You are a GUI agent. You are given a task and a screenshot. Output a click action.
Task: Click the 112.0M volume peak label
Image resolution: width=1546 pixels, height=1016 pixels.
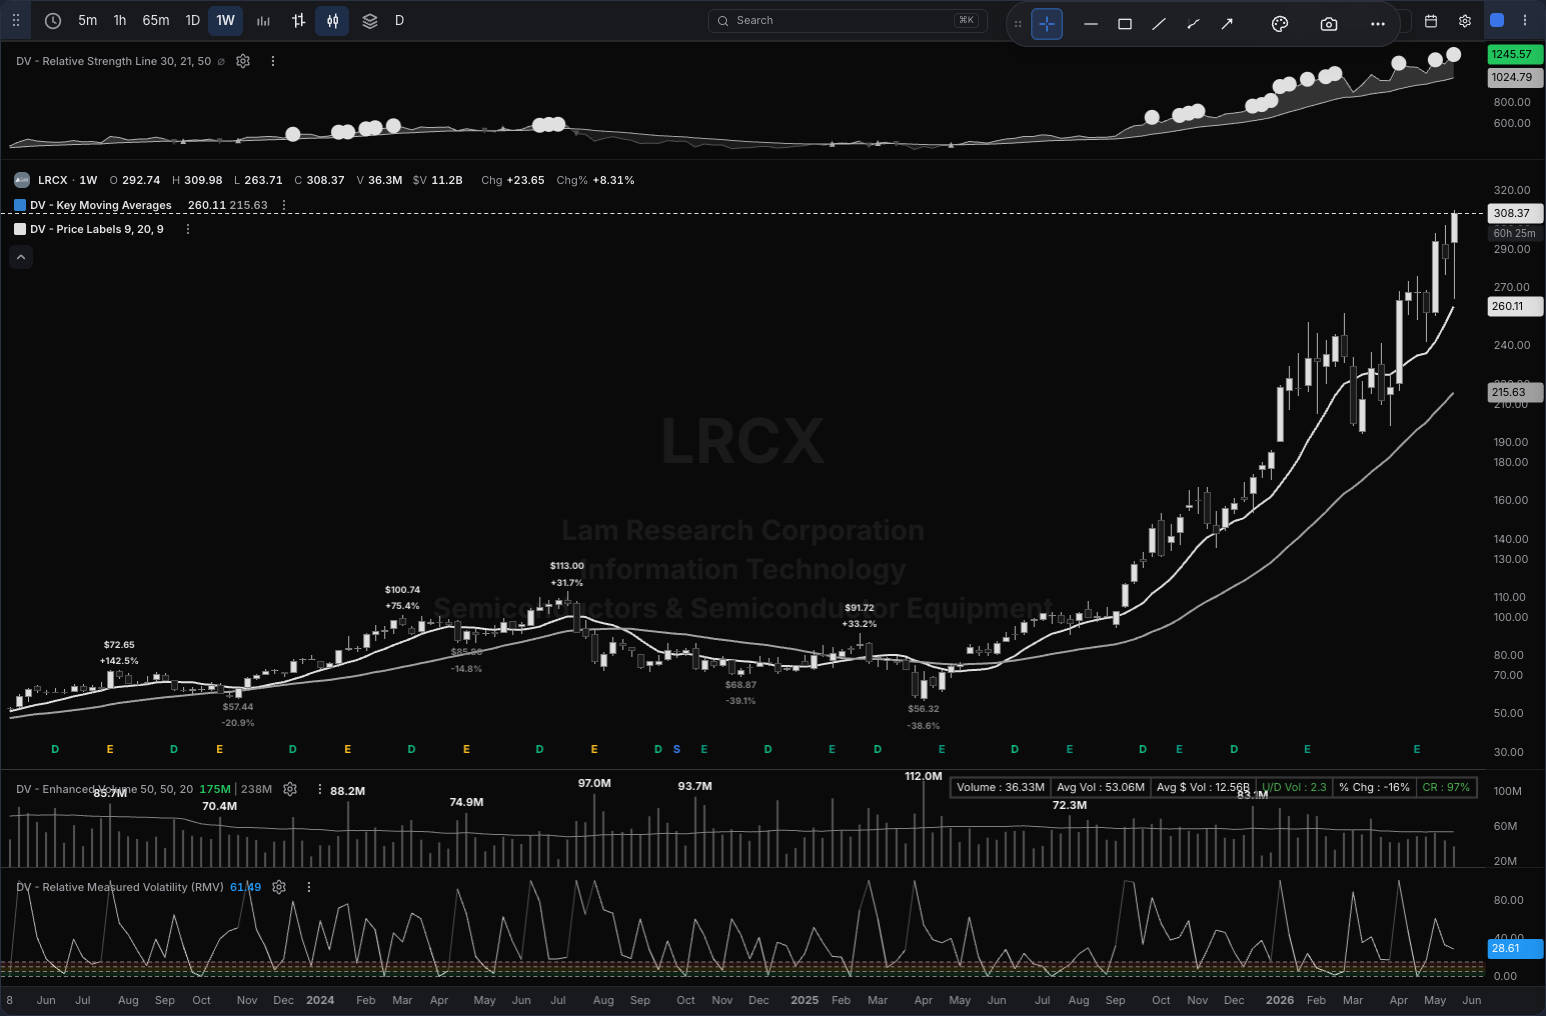tap(923, 776)
